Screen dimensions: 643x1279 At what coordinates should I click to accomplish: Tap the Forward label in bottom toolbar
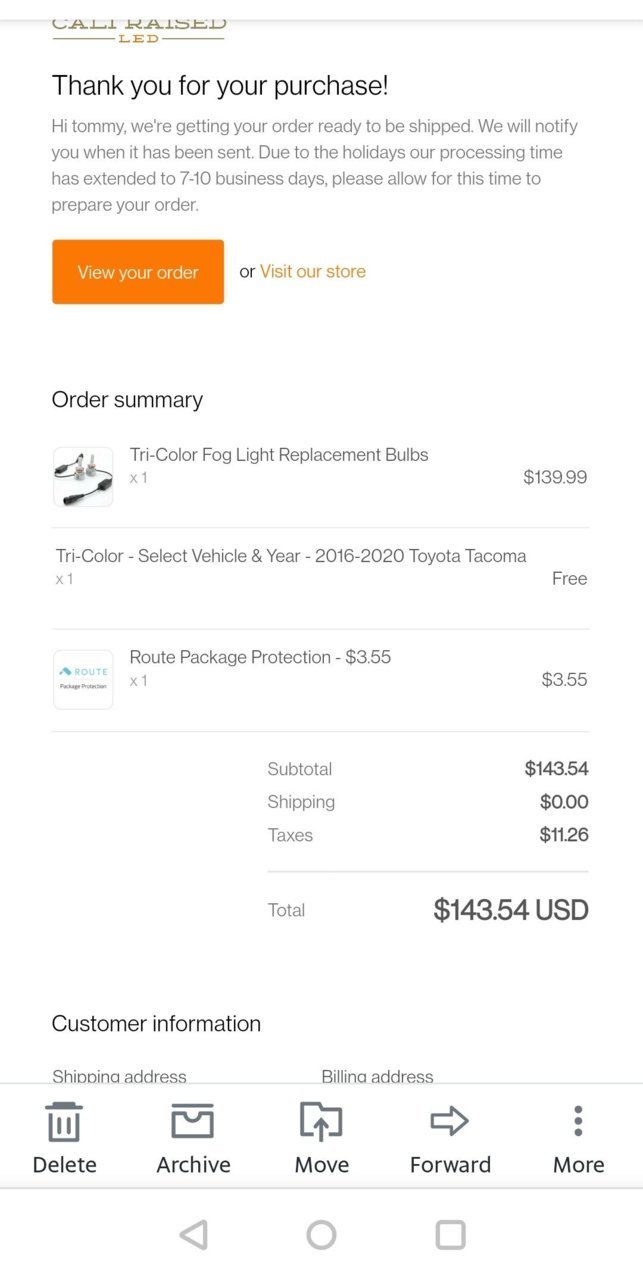pyautogui.click(x=450, y=1165)
